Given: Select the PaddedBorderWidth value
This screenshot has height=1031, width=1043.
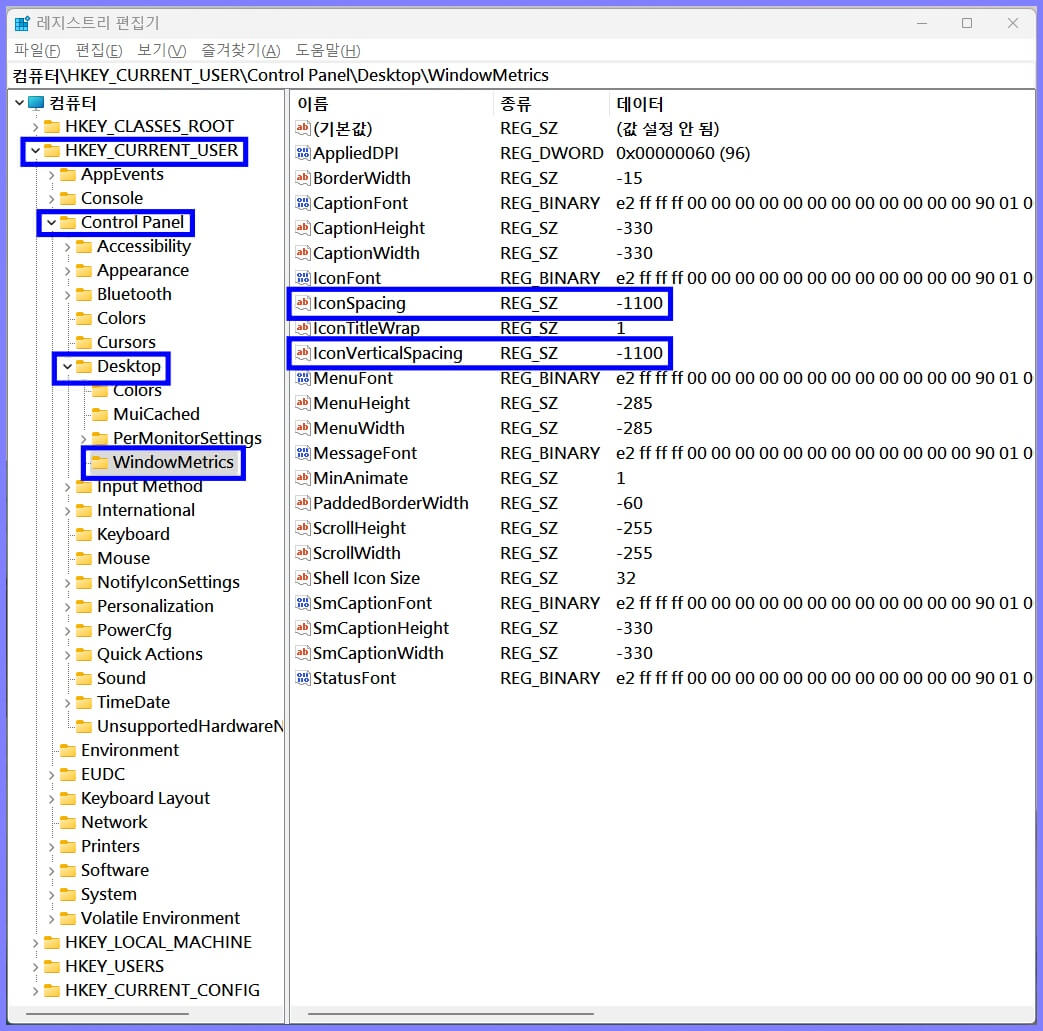Looking at the screenshot, I should pos(390,503).
